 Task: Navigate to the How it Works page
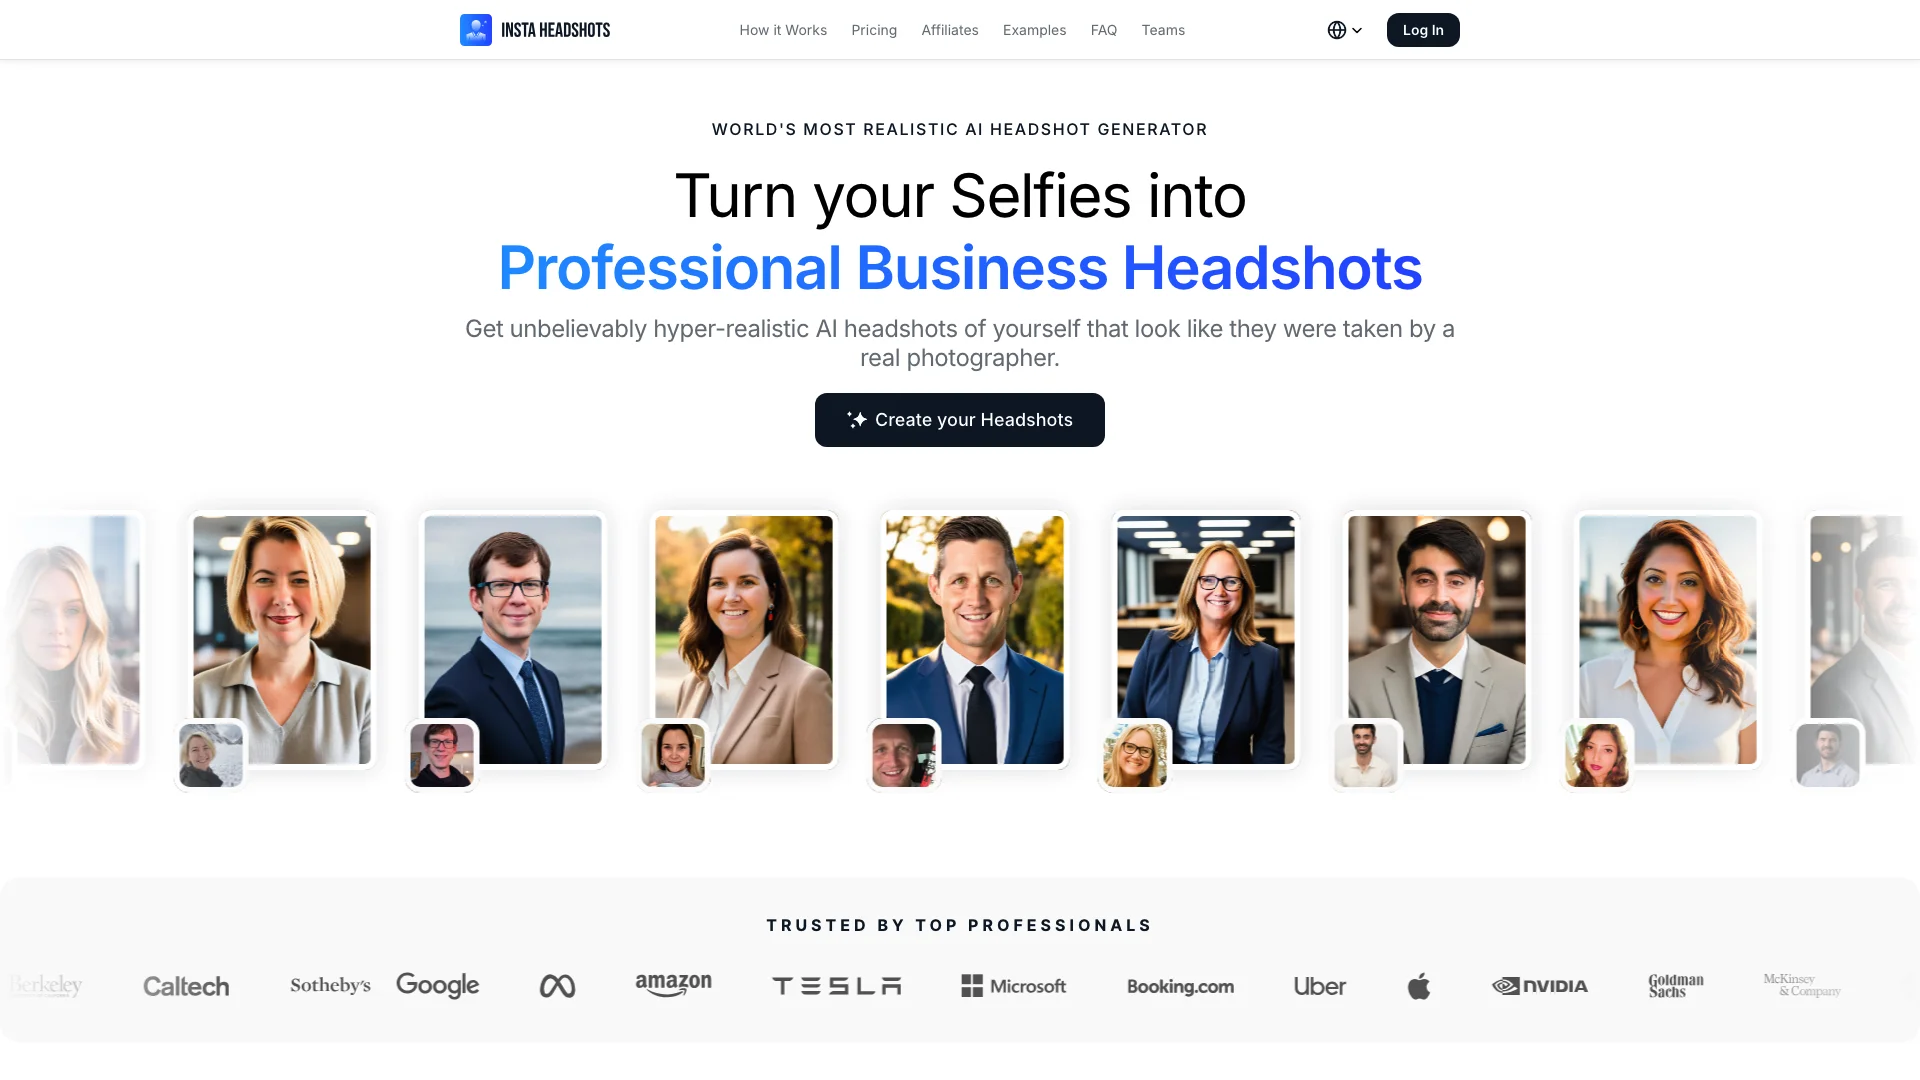(782, 29)
